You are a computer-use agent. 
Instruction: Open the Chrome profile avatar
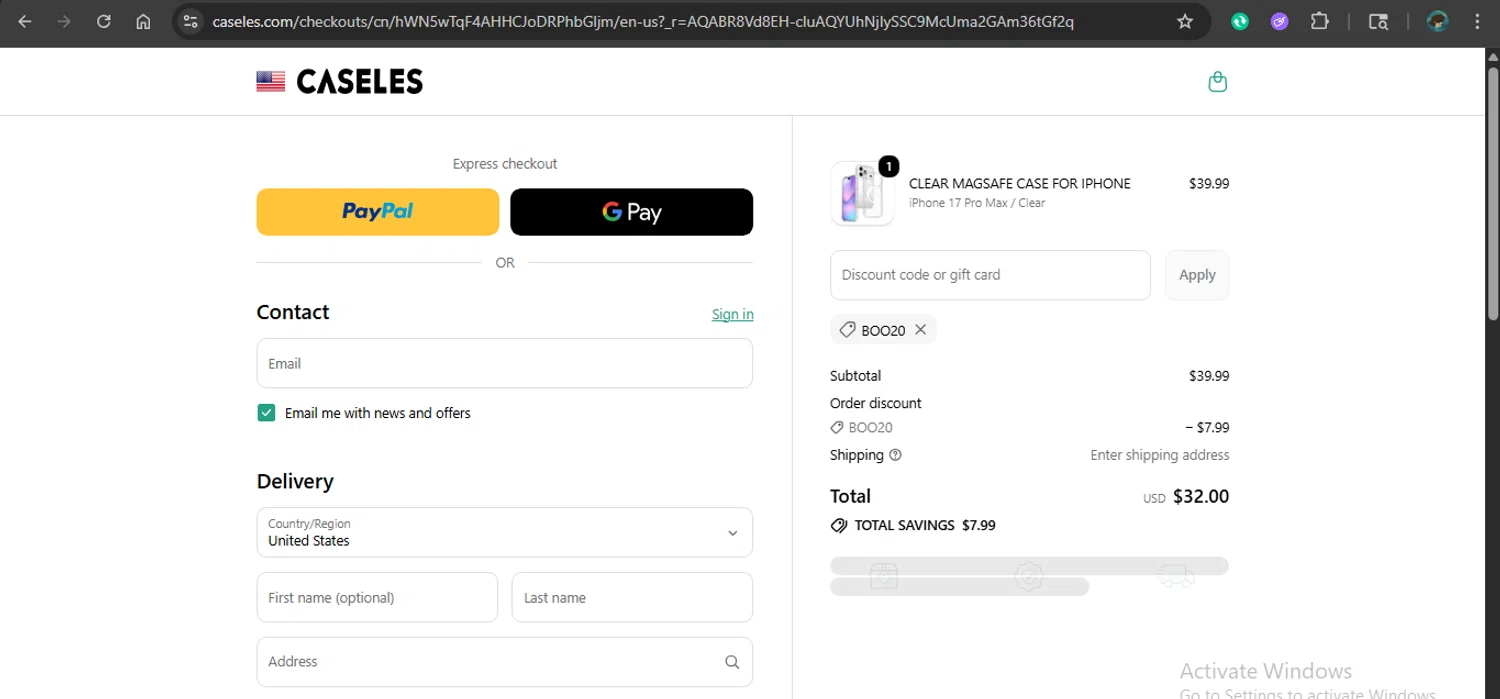pos(1438,21)
